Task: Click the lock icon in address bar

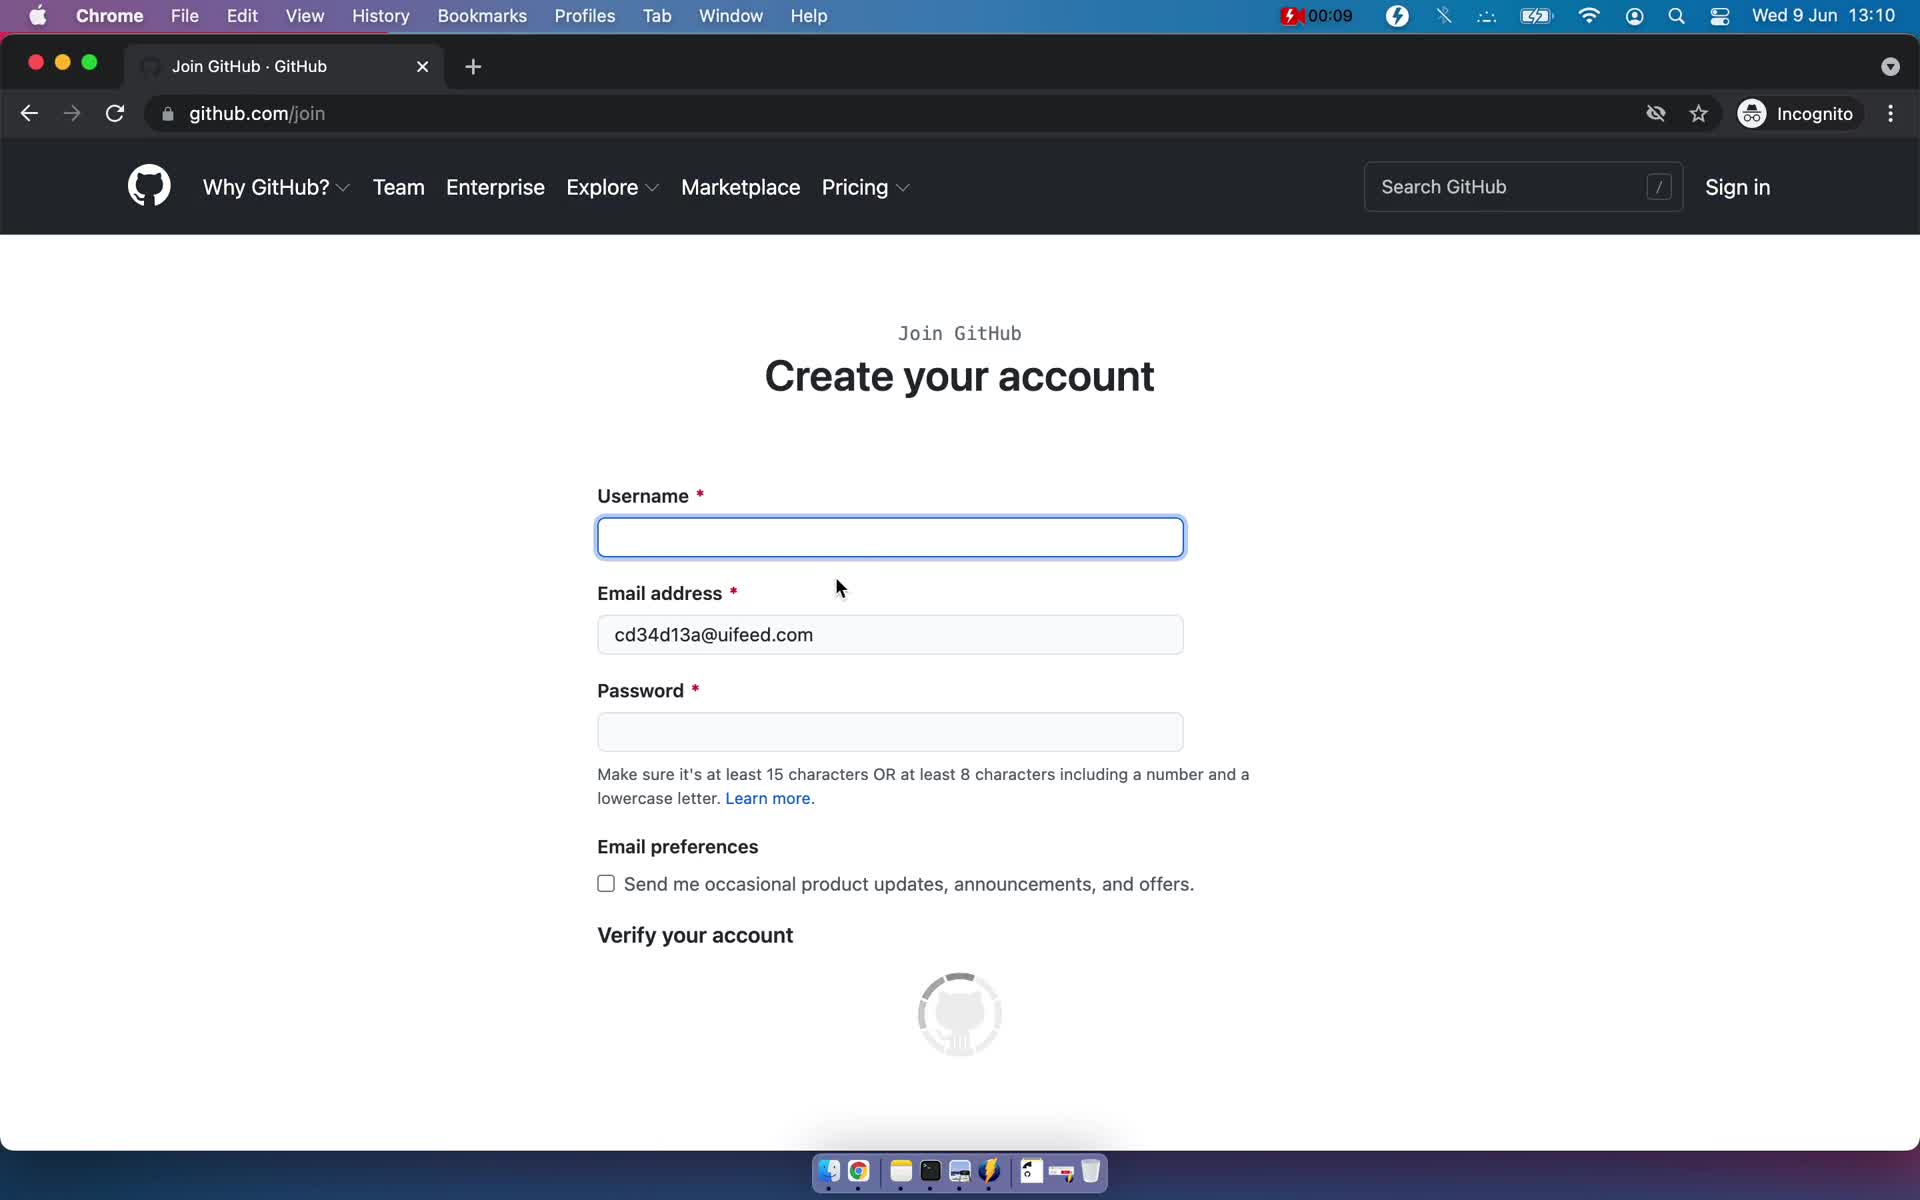Action: (168, 114)
